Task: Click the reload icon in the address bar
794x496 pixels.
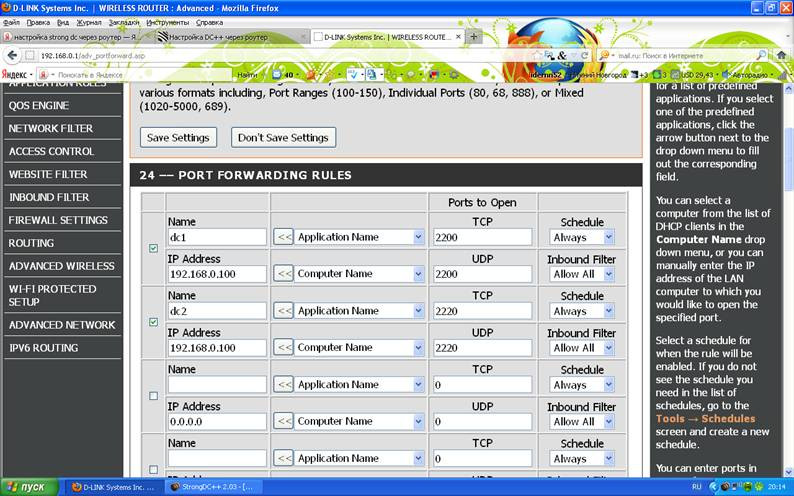Action: point(584,55)
